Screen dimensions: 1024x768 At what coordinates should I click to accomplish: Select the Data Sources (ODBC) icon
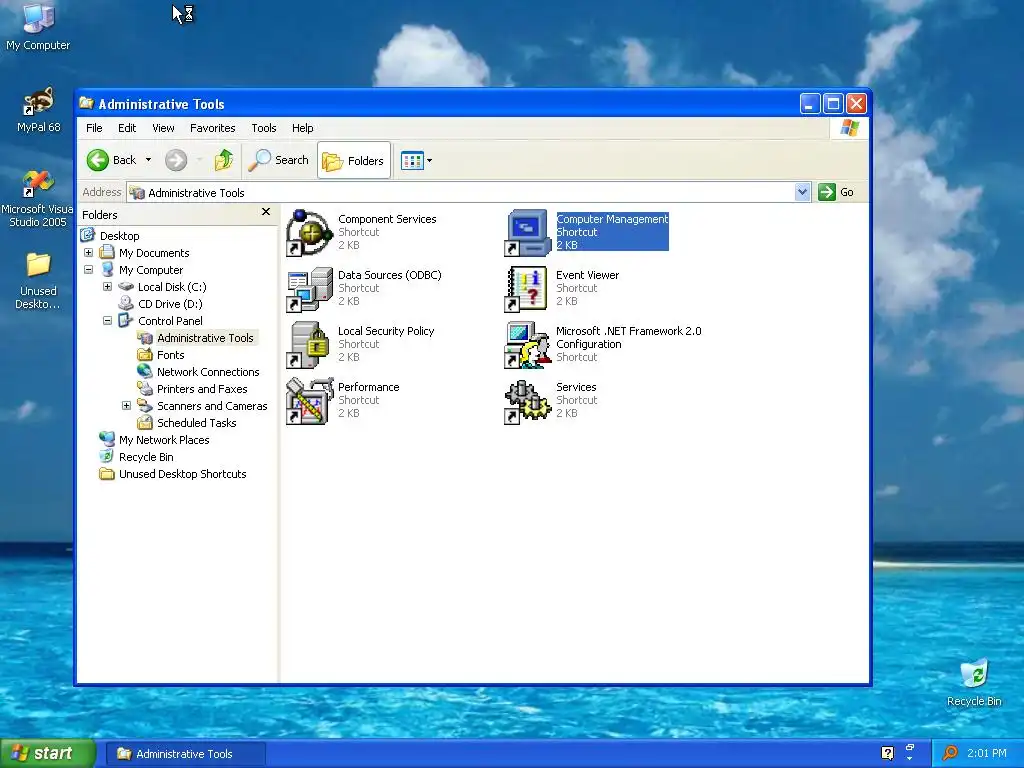pyautogui.click(x=310, y=289)
